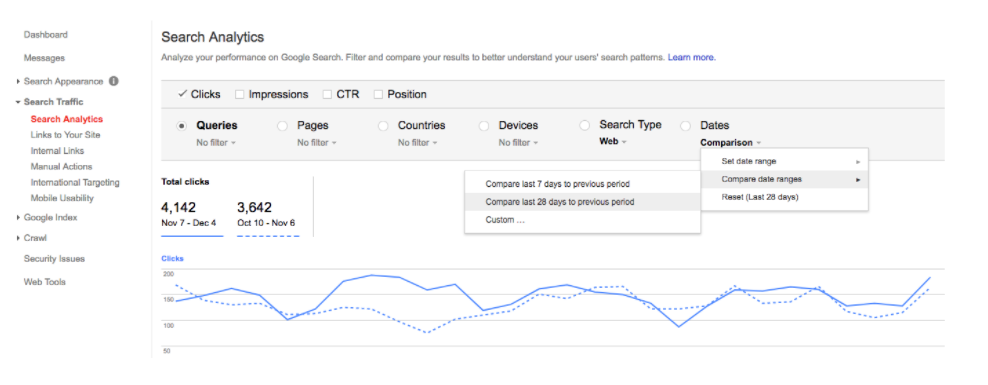Open the Dates Comparison dropdown

(x=731, y=143)
